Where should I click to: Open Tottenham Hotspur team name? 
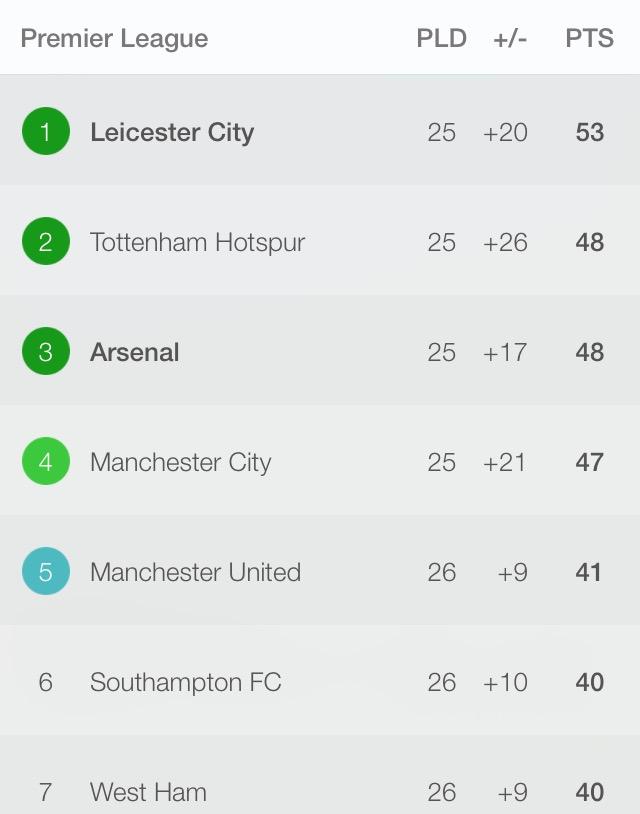tap(197, 242)
